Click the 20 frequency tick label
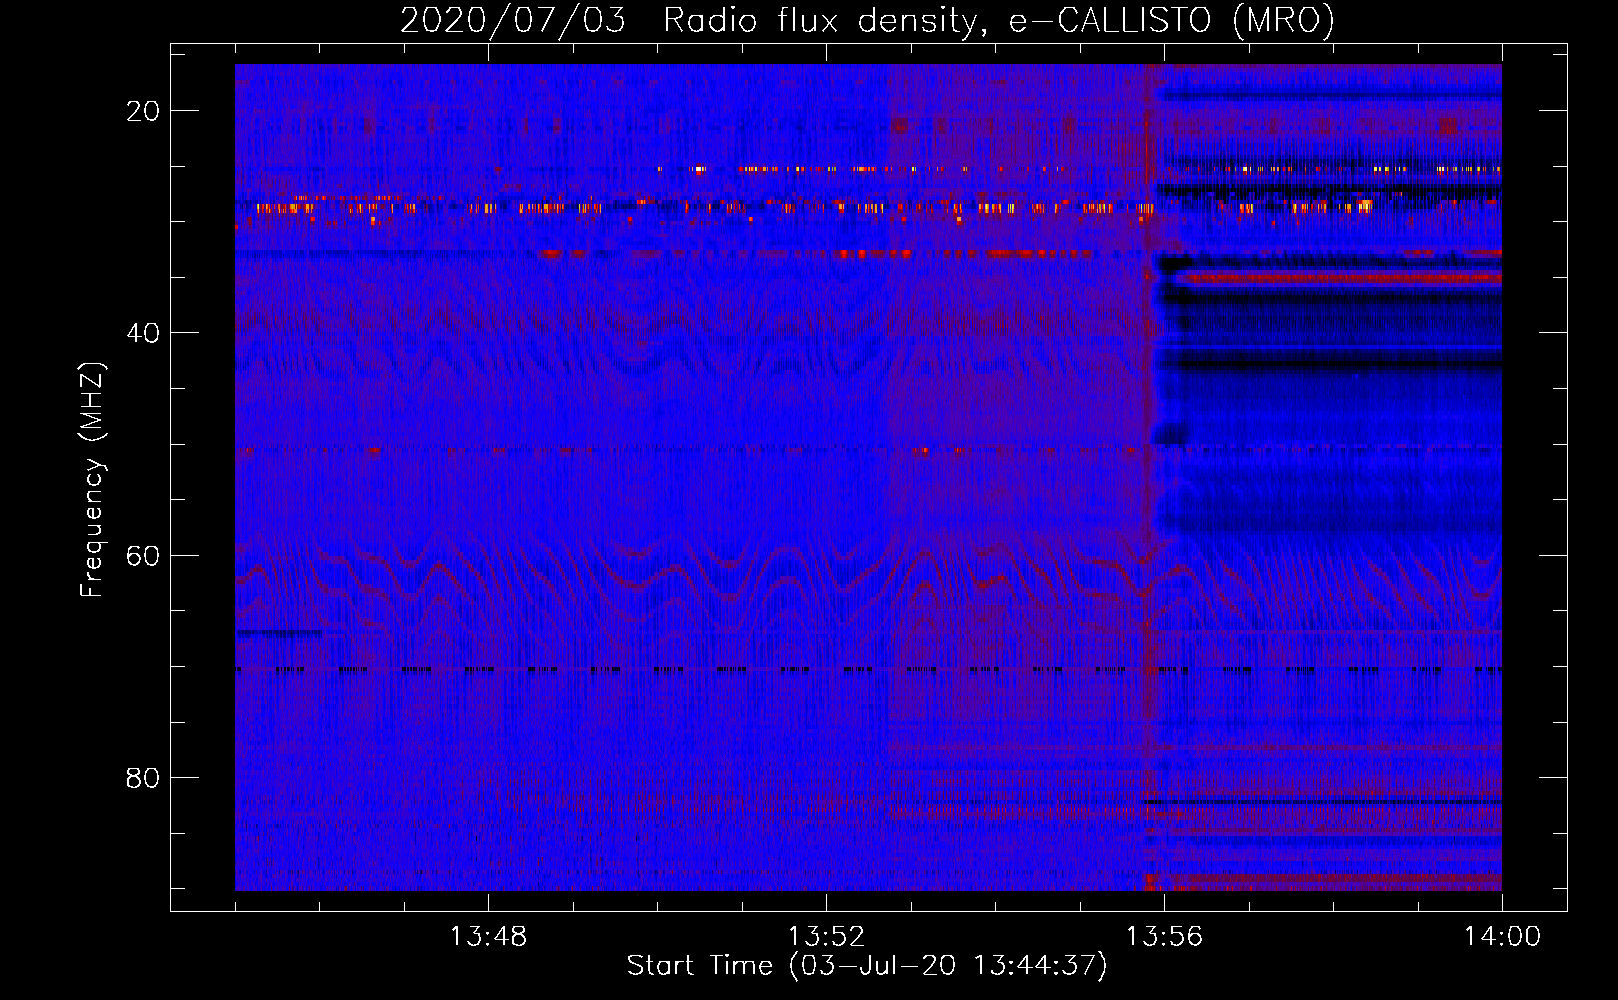1618x1000 pixels. 143,111
